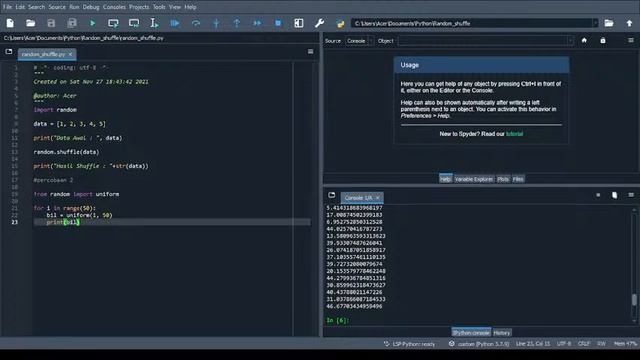The height and width of the screenshot is (360, 640).
Task: Click the console browse tabs icon
Action: tap(331, 195)
